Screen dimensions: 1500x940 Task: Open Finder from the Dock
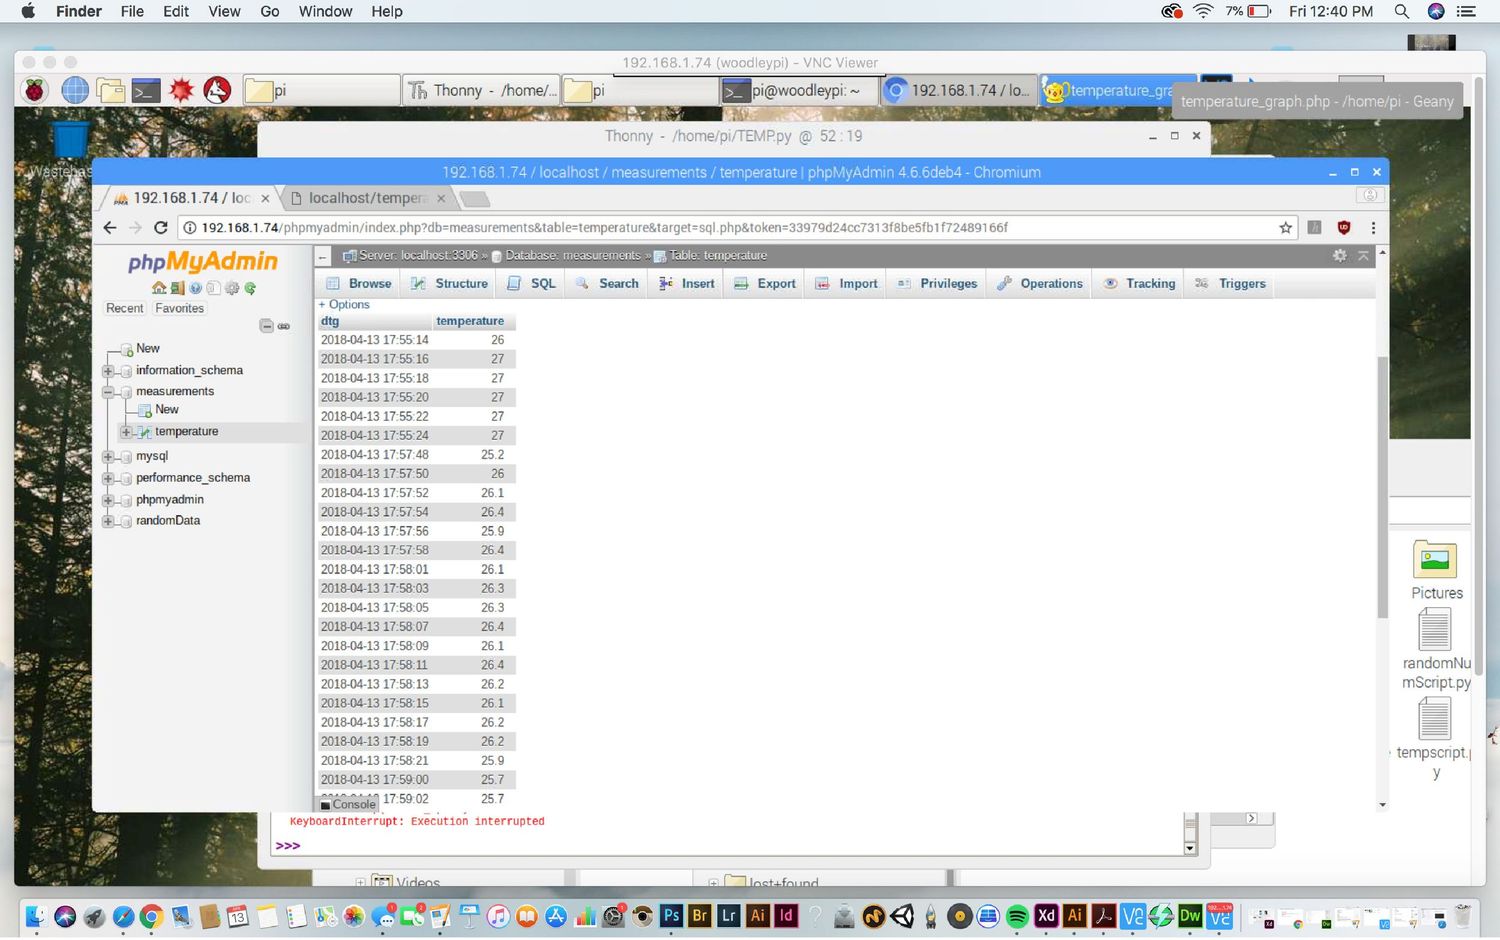tap(36, 915)
